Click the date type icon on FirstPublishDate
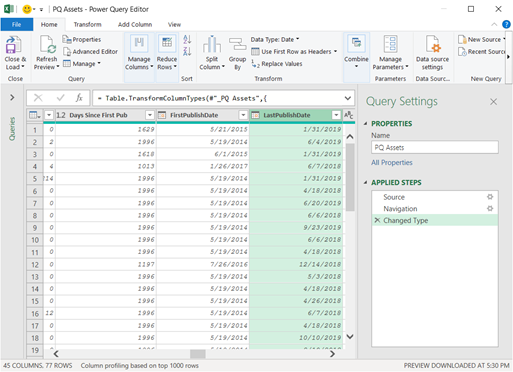This screenshot has width=513, height=372. point(162,115)
